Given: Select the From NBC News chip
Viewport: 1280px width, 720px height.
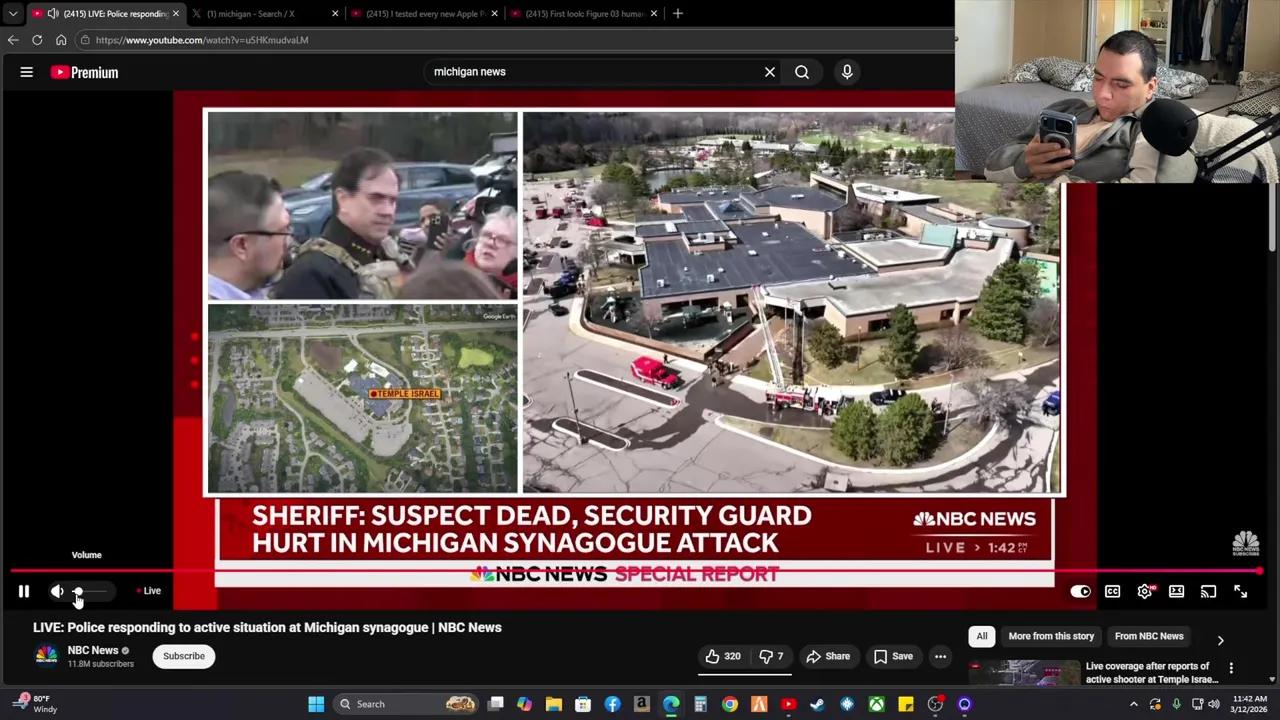Looking at the screenshot, I should (1149, 636).
